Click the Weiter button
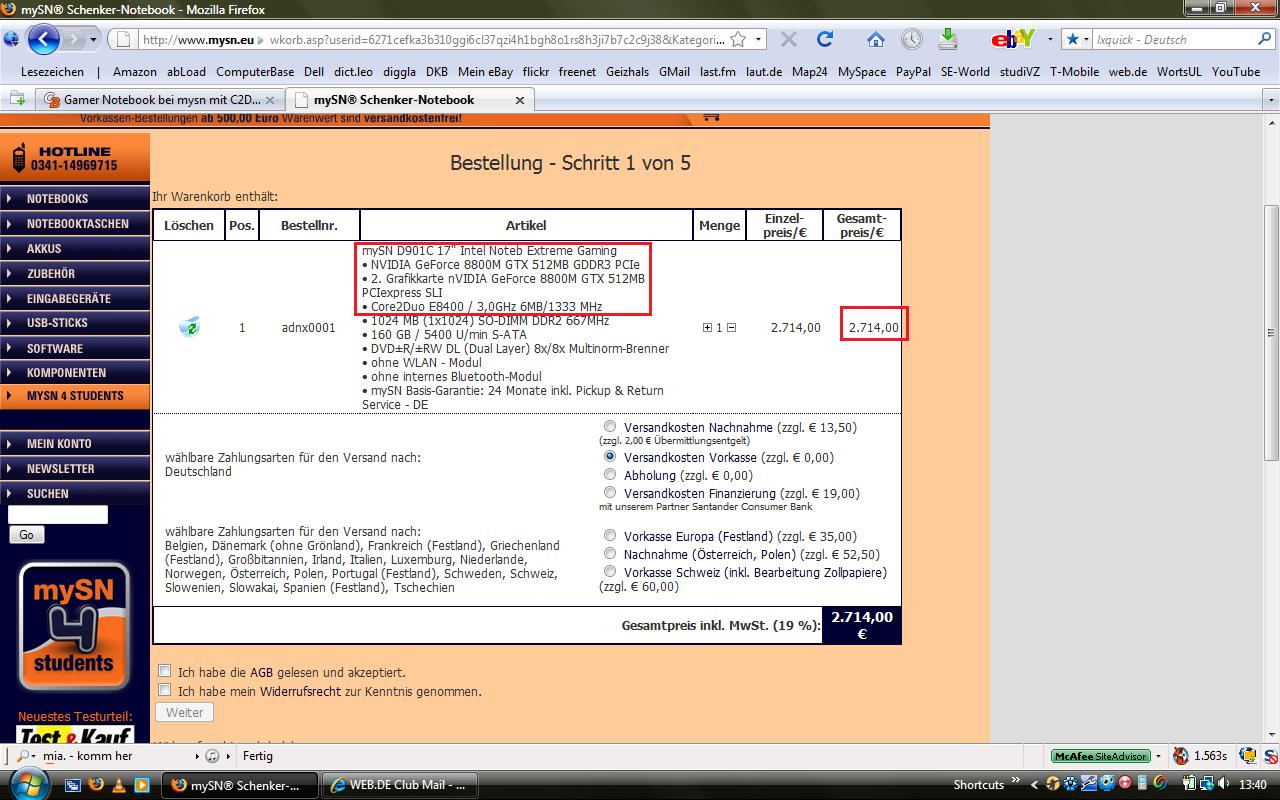This screenshot has height=800, width=1280. 184,712
